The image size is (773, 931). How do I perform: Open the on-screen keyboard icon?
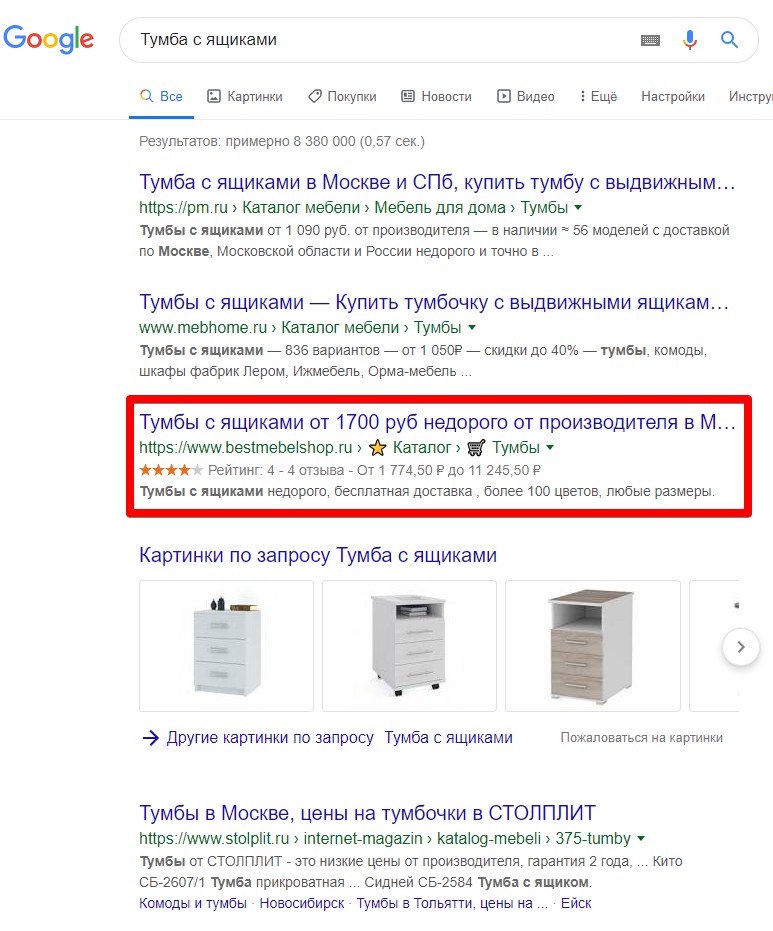coord(650,41)
